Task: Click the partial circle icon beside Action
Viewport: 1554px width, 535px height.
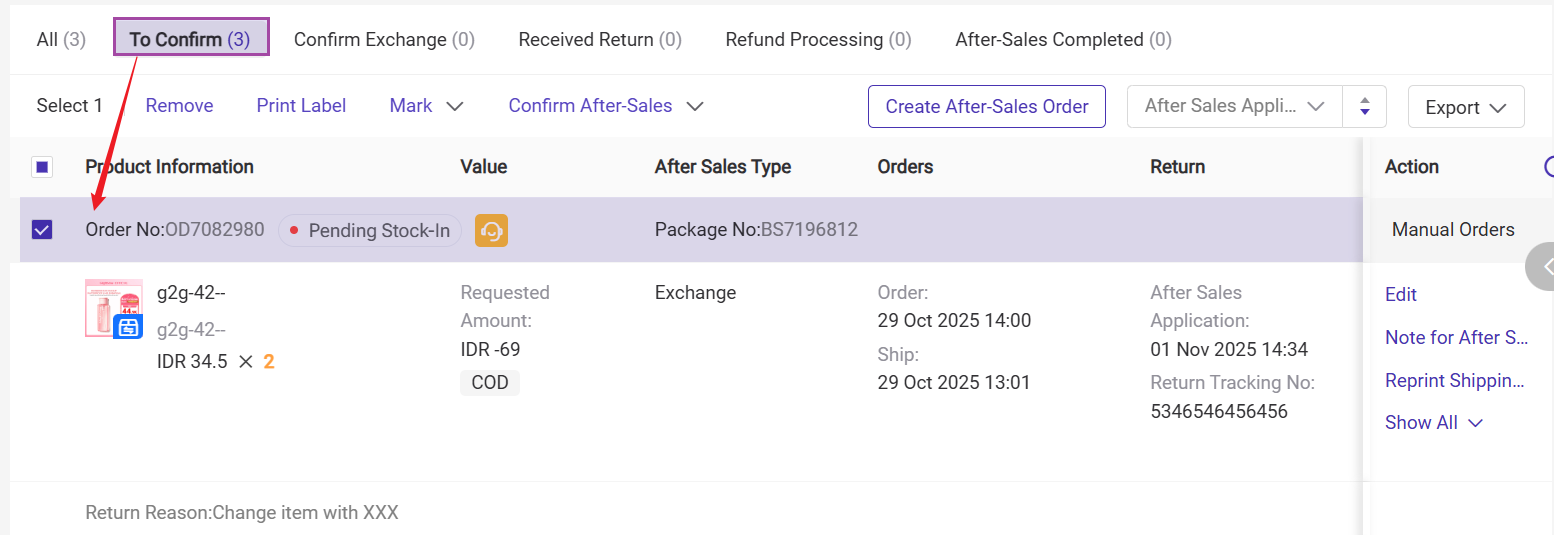Action: point(1549,167)
